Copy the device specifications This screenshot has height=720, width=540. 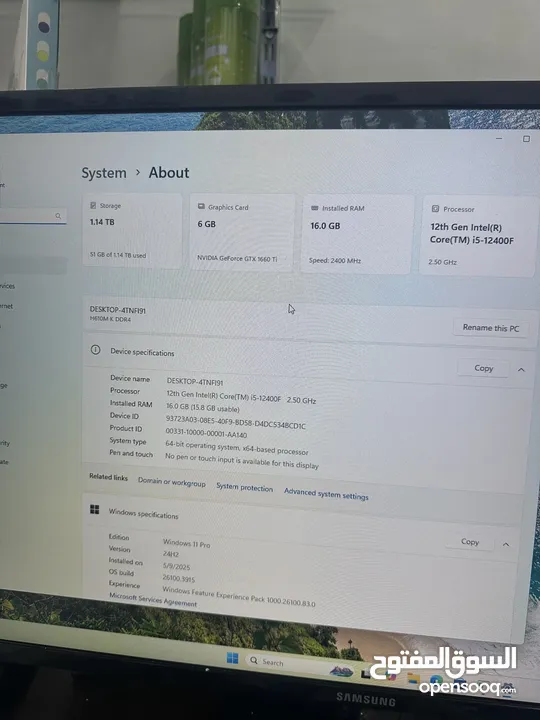[484, 368]
